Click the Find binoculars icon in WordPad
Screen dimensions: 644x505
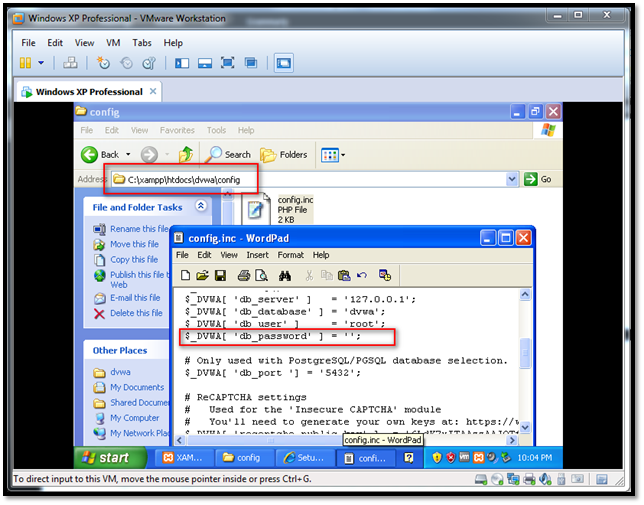284,275
